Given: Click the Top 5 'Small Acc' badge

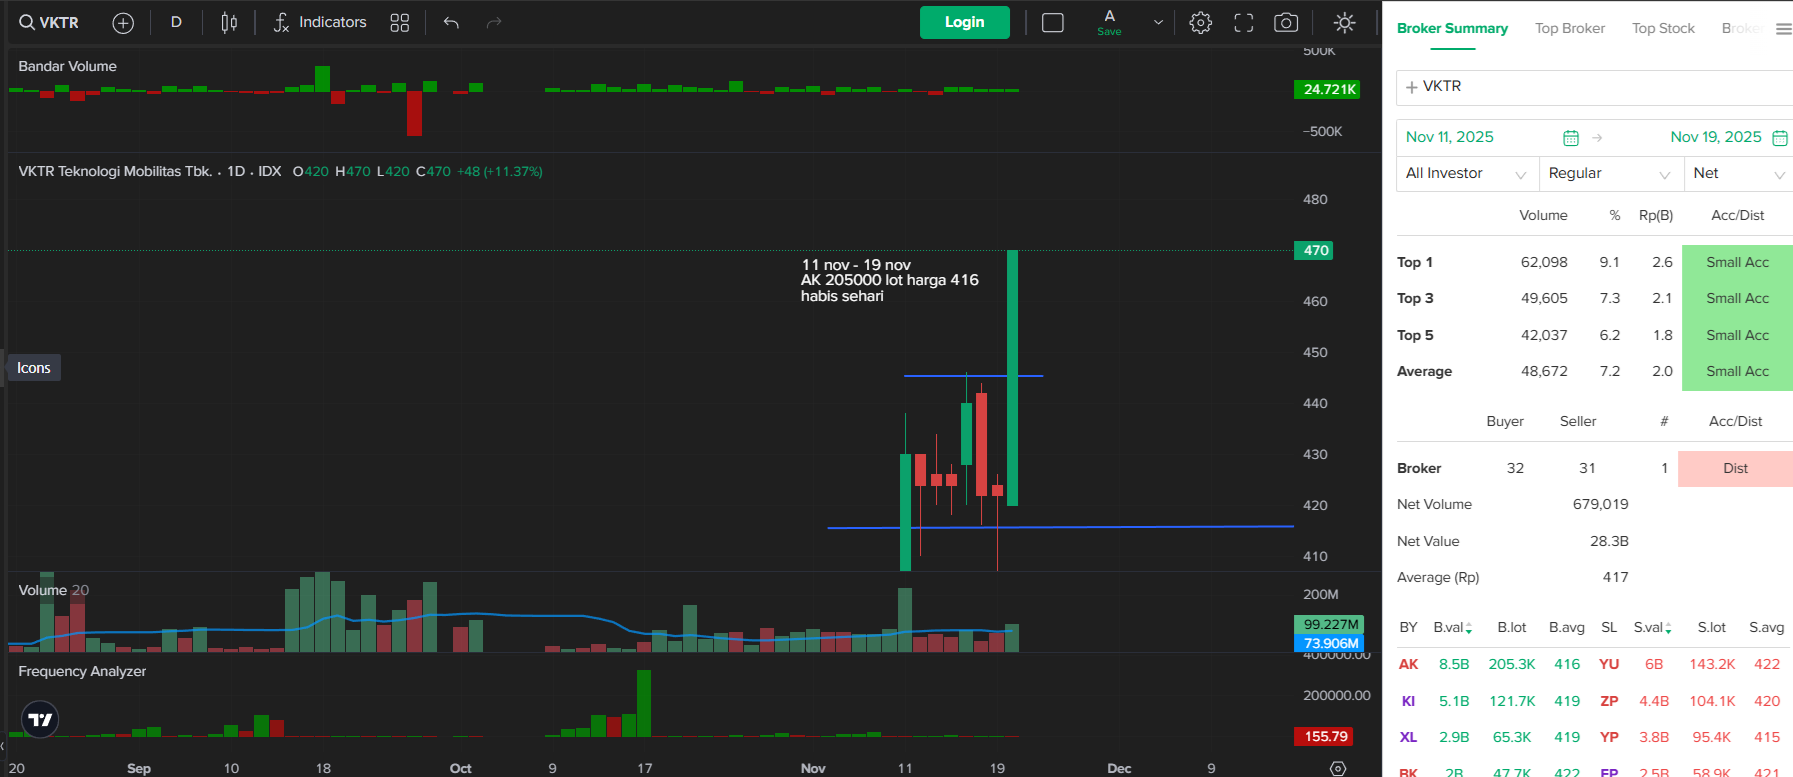Looking at the screenshot, I should [x=1737, y=335].
